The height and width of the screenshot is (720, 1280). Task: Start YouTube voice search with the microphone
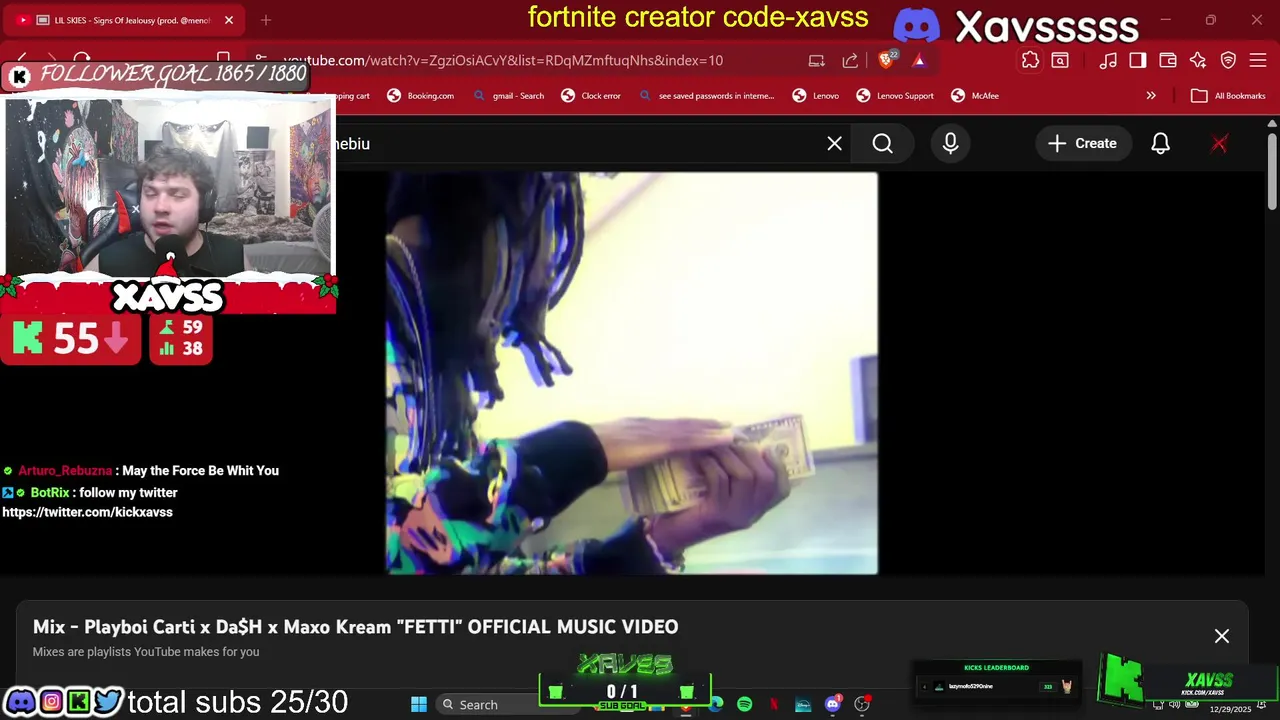point(950,144)
